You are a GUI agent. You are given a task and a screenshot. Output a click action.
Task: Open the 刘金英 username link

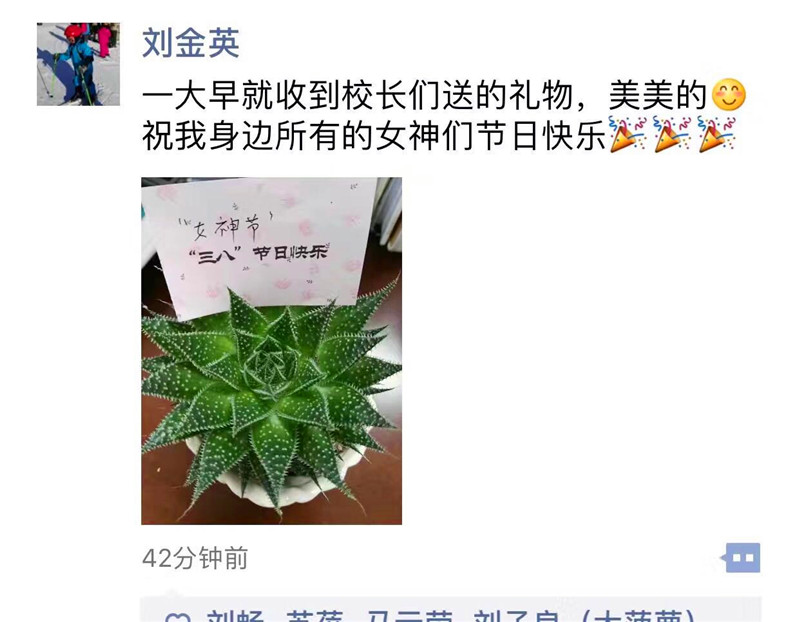(x=191, y=43)
